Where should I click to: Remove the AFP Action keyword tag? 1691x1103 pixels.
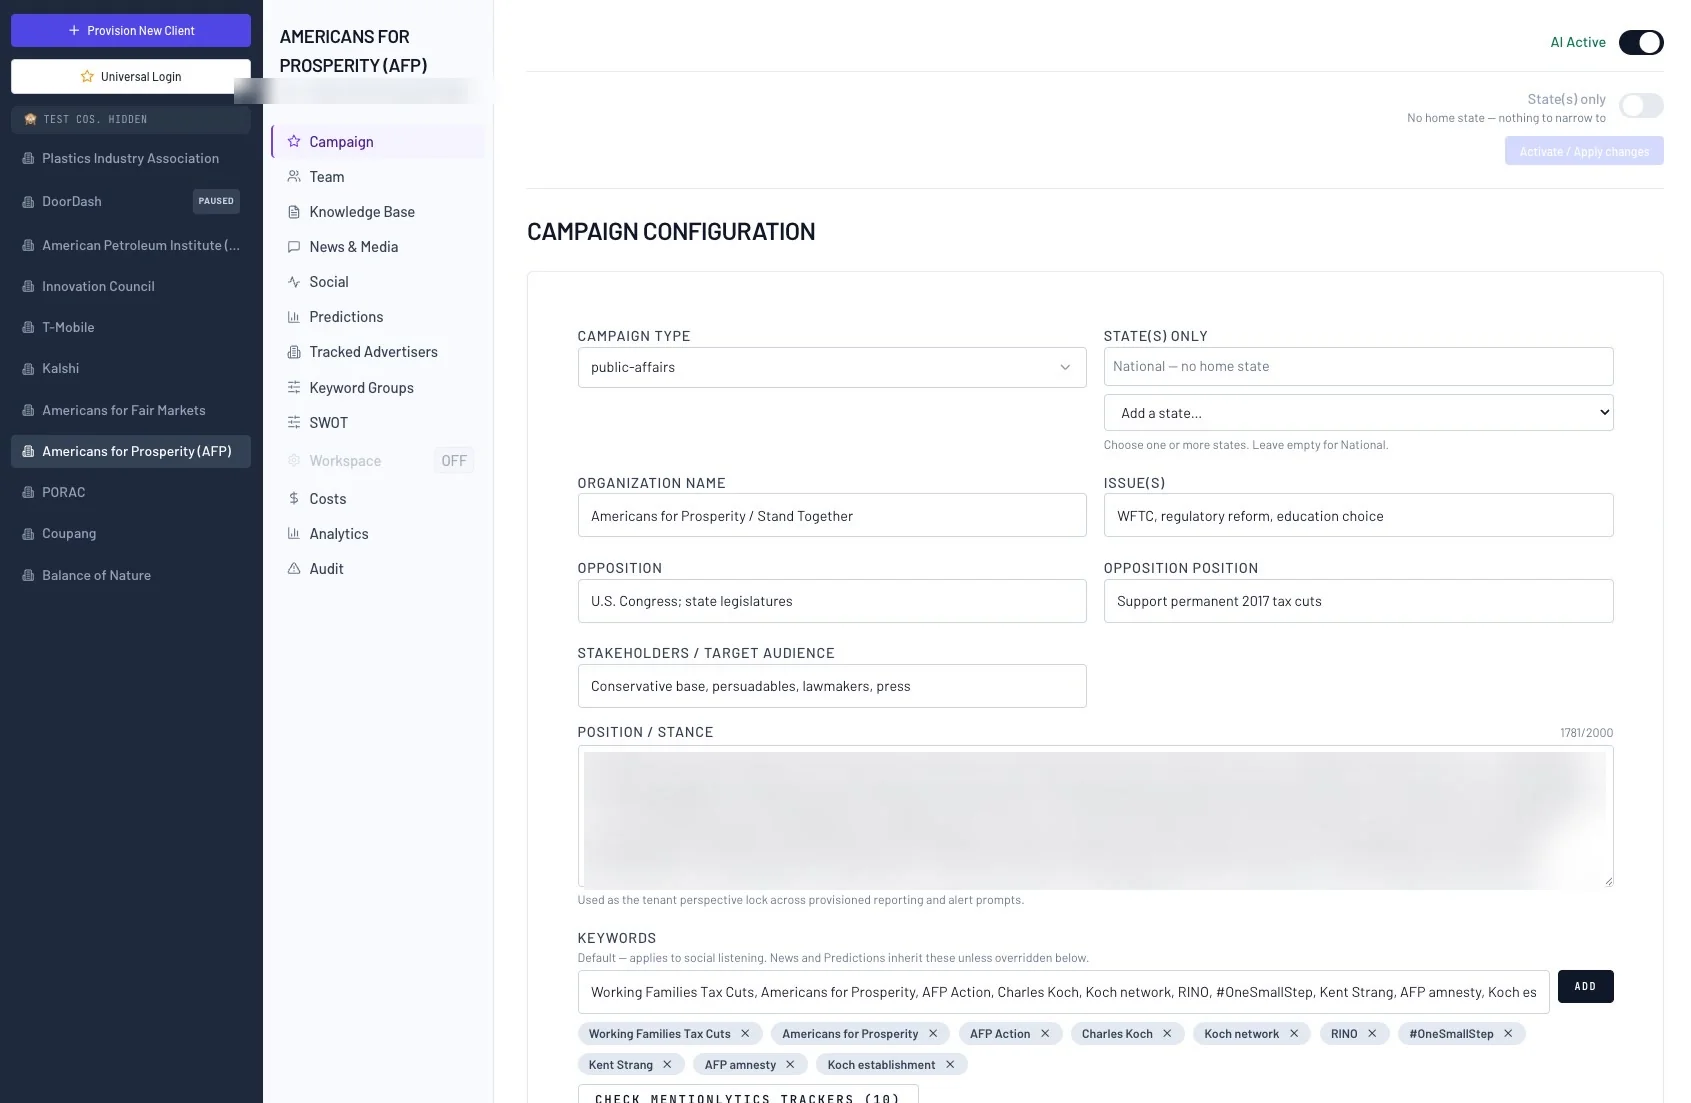pos(1045,1034)
